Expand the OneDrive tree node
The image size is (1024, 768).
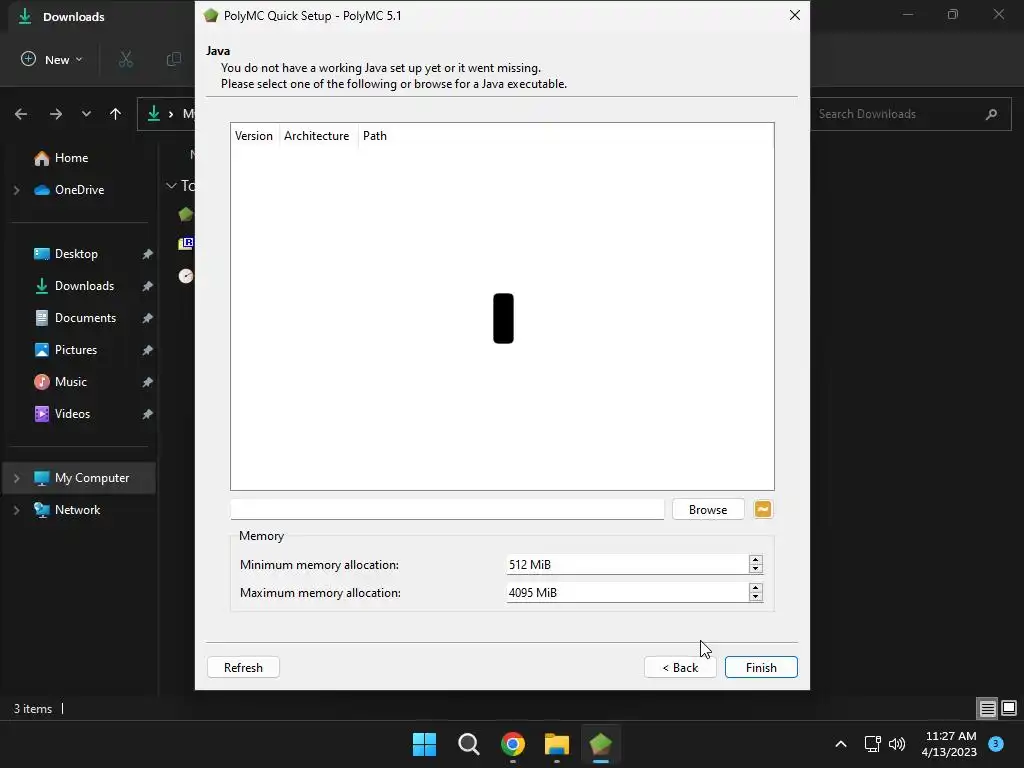[x=17, y=190]
